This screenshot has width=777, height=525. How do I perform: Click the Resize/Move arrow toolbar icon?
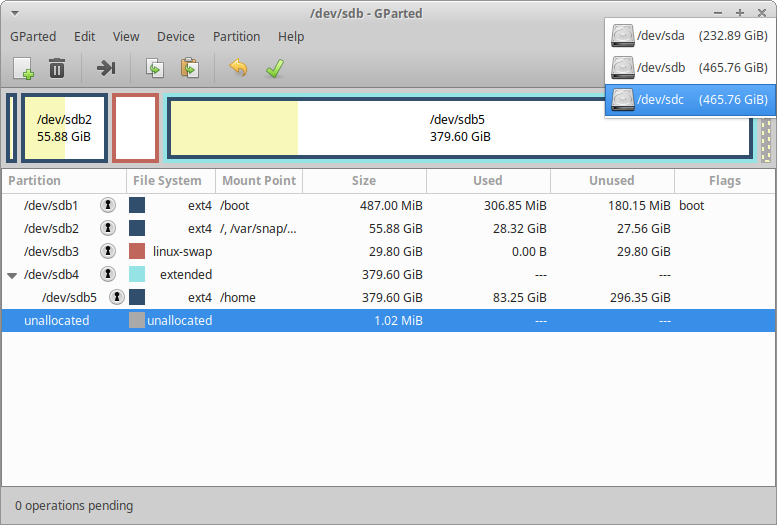106,68
